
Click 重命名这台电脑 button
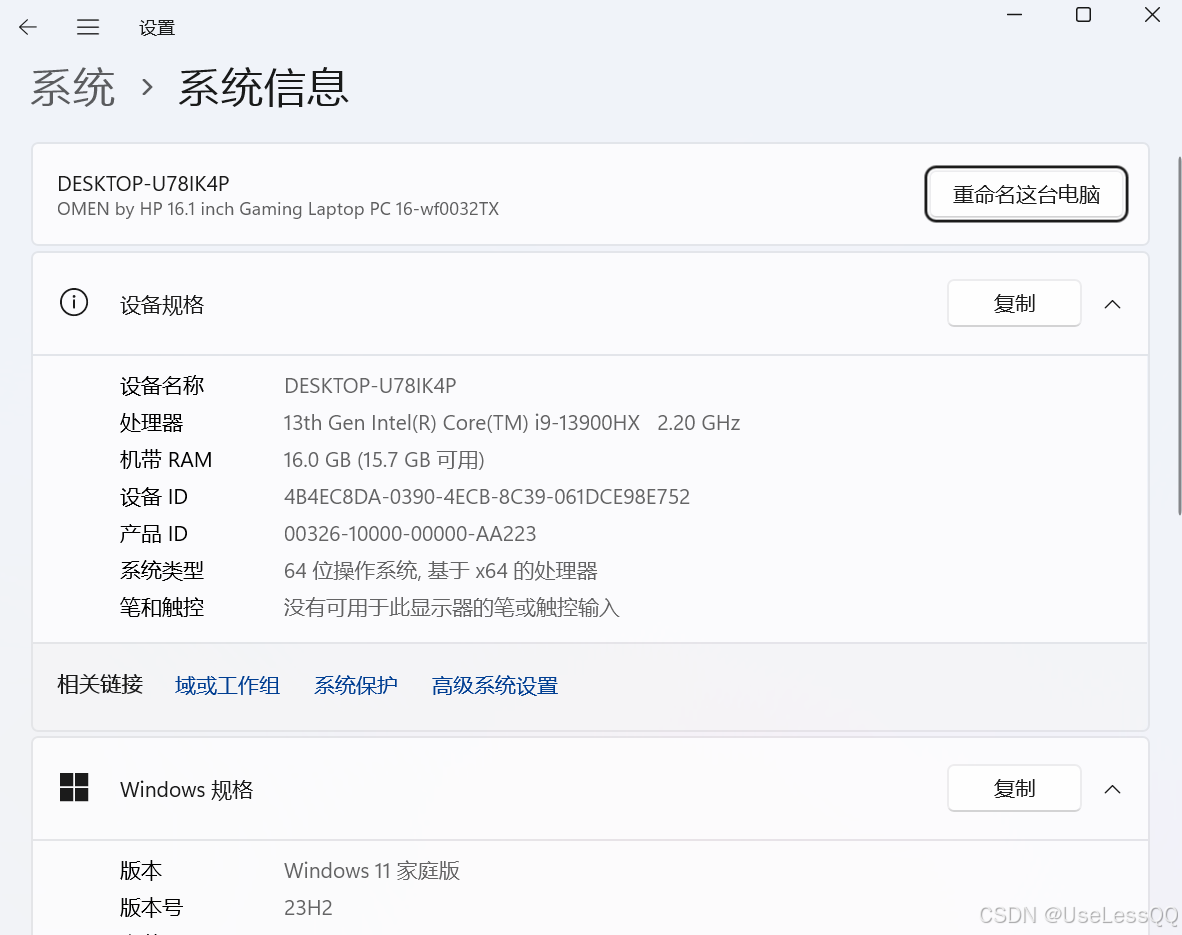click(x=1026, y=195)
